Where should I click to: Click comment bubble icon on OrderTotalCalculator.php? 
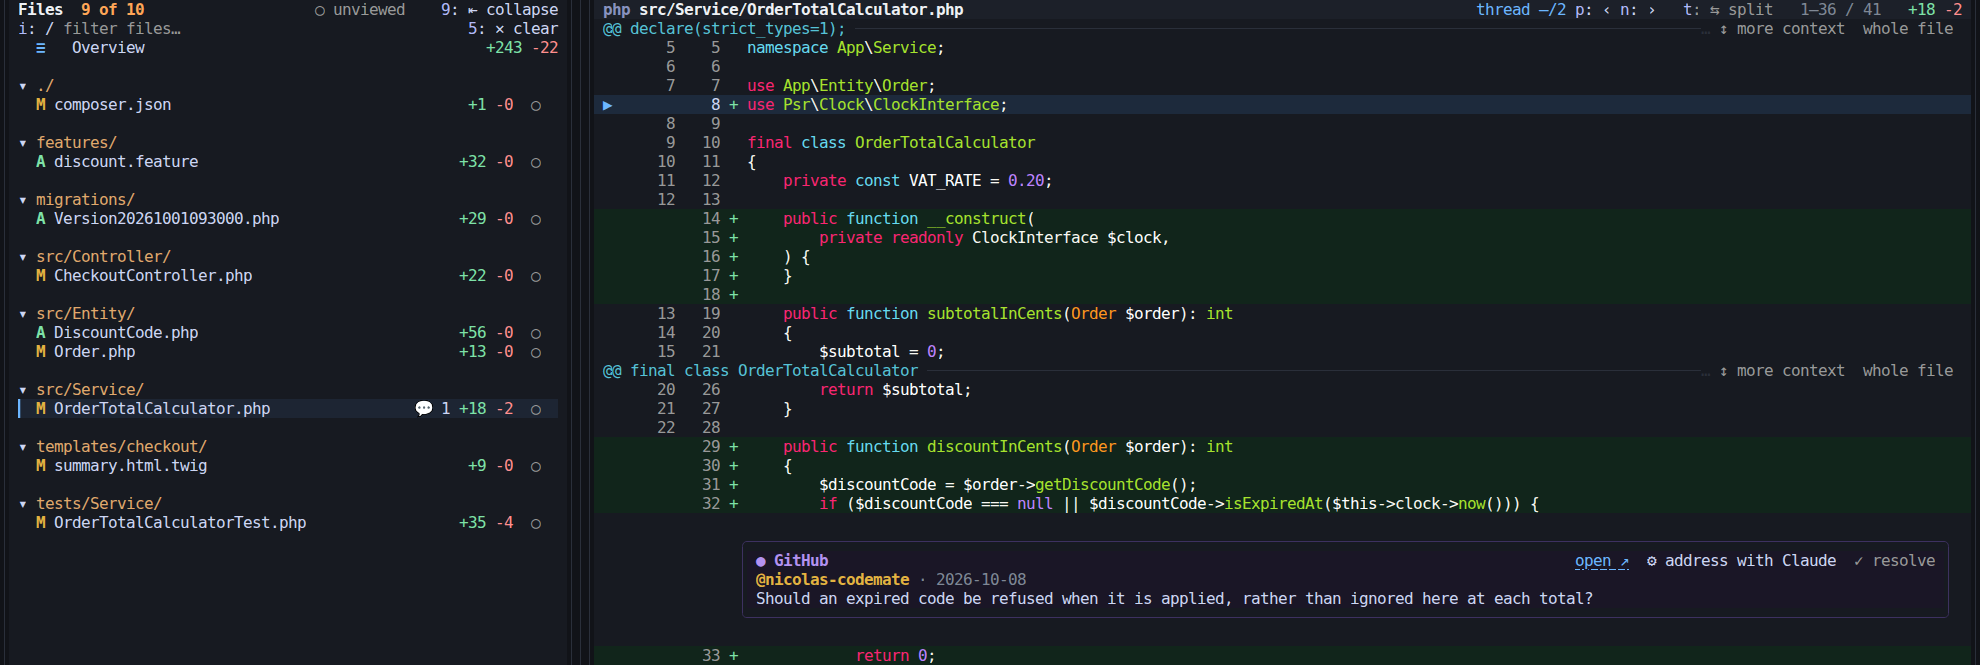pos(424,409)
